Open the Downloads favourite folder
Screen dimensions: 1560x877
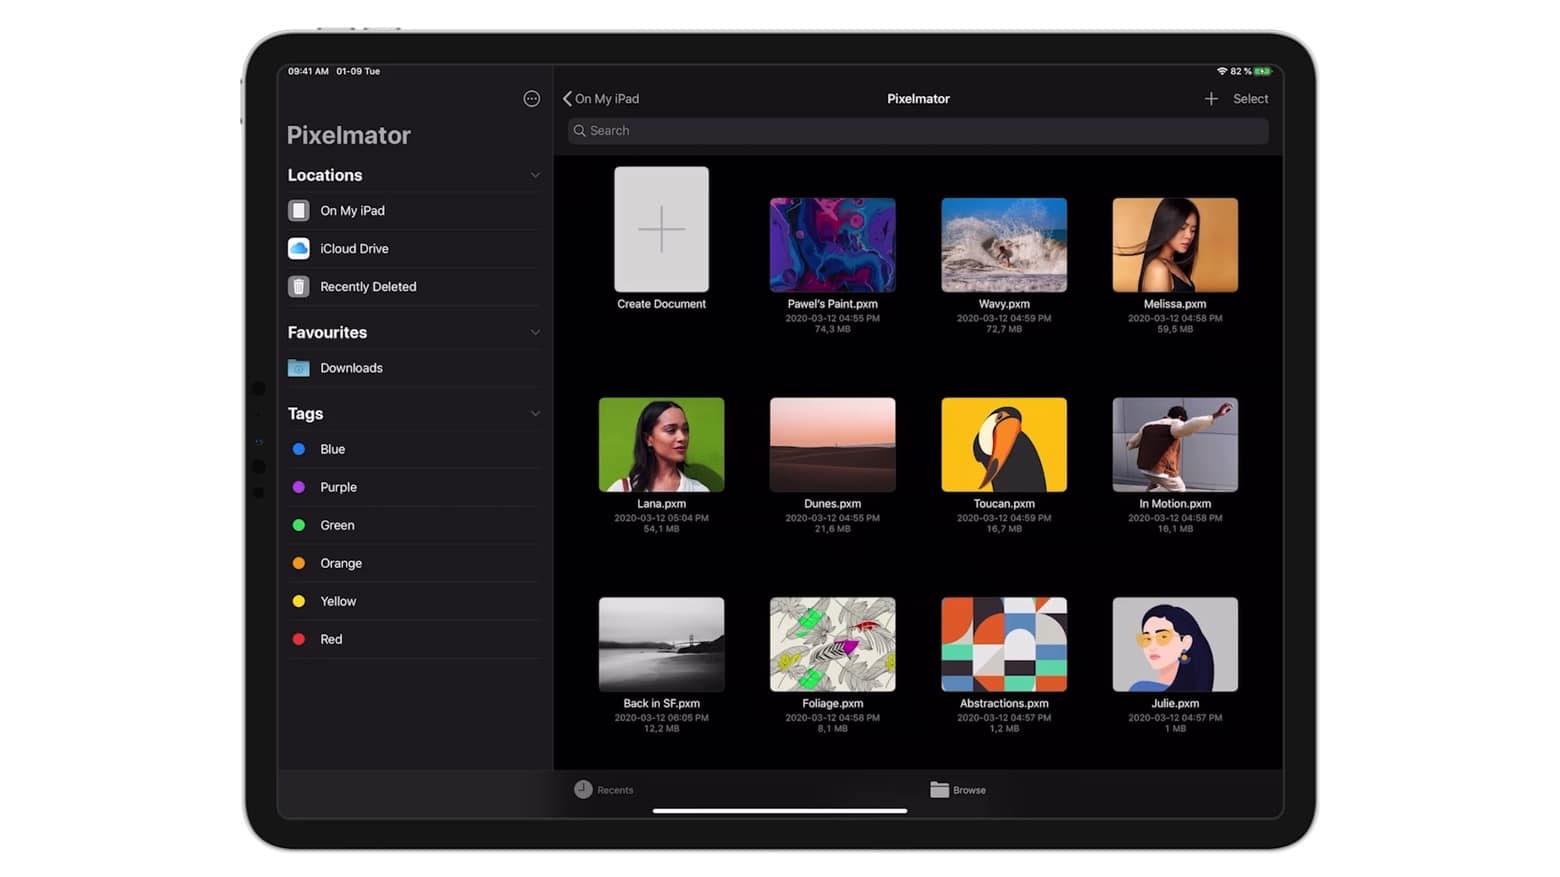click(351, 367)
